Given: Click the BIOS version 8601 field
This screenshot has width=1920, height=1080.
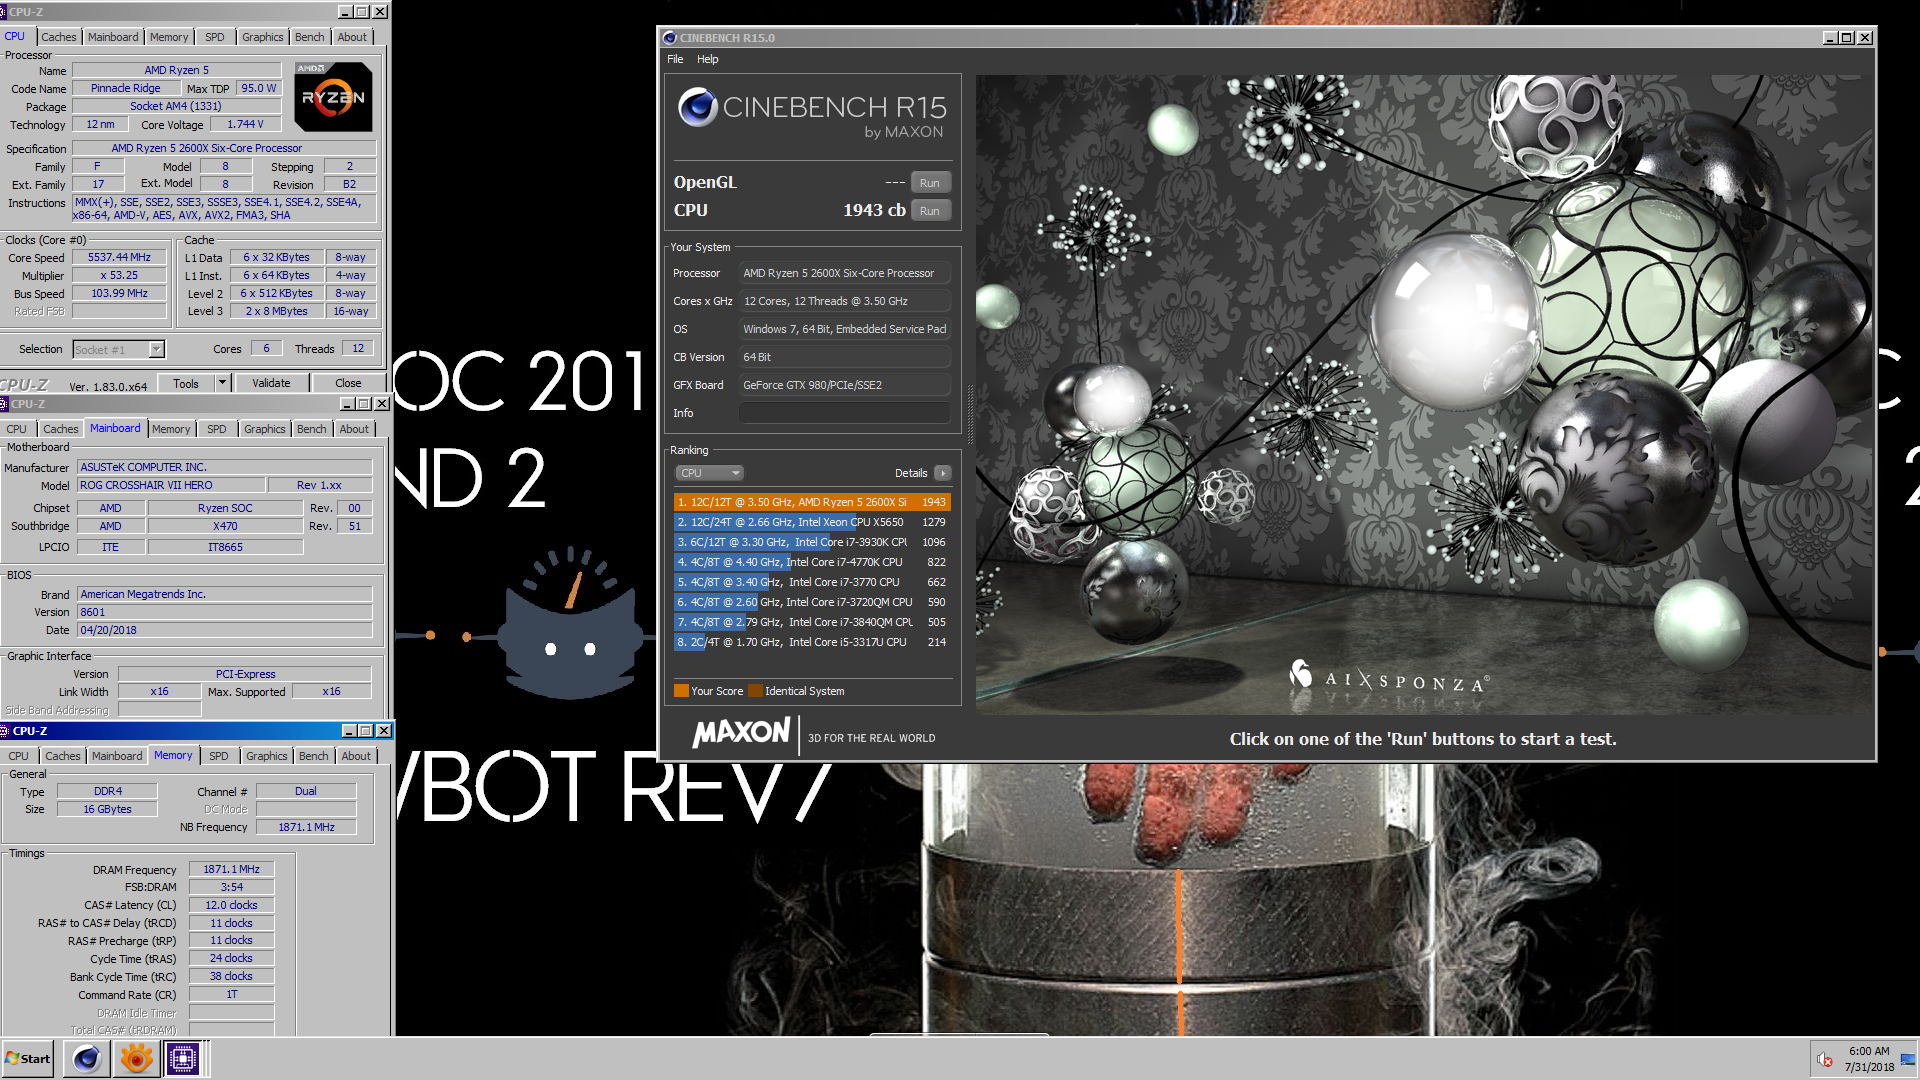Looking at the screenshot, I should coord(225,612).
